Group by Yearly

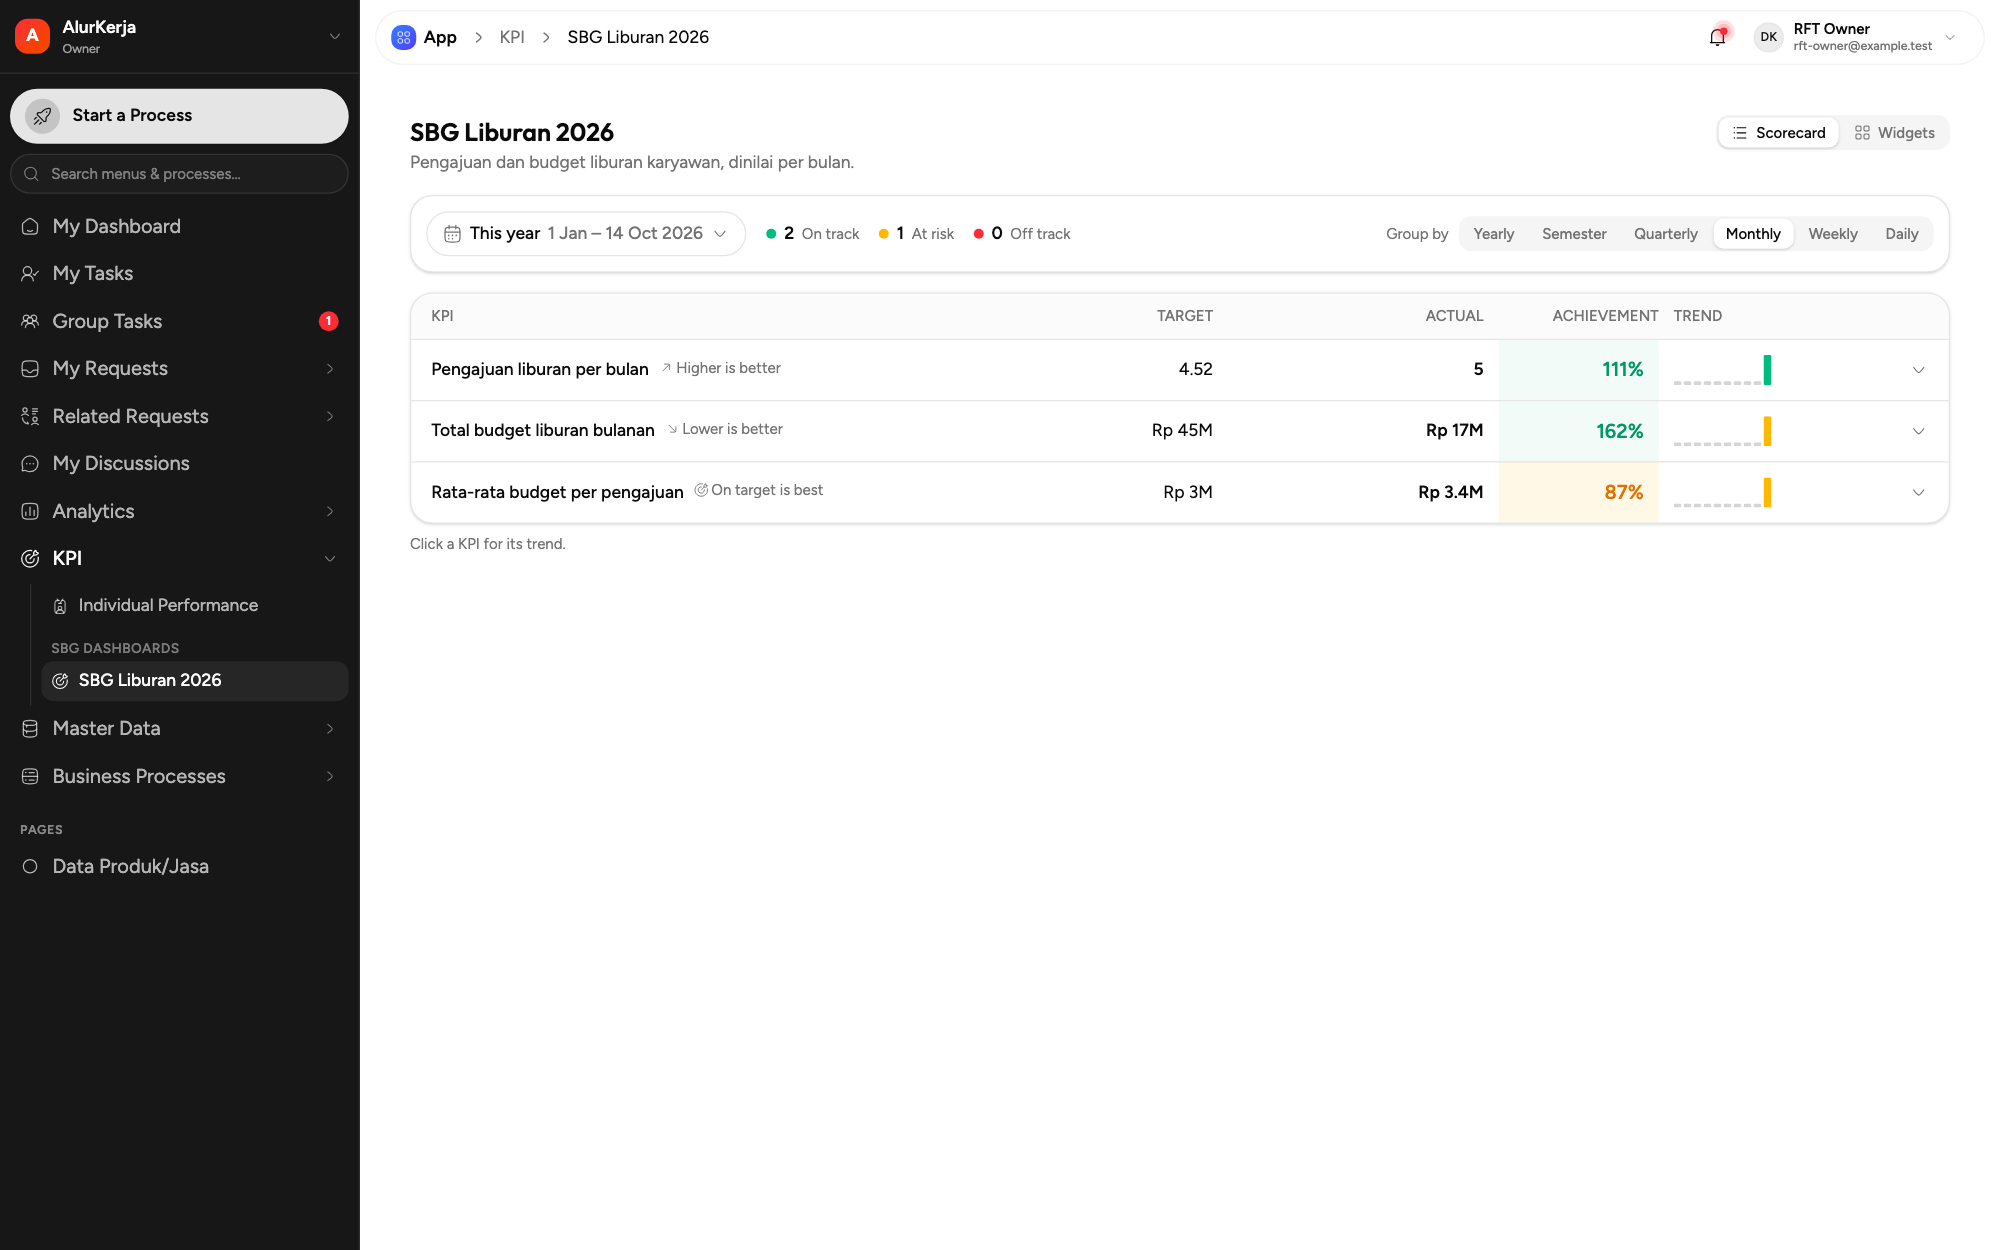point(1493,234)
